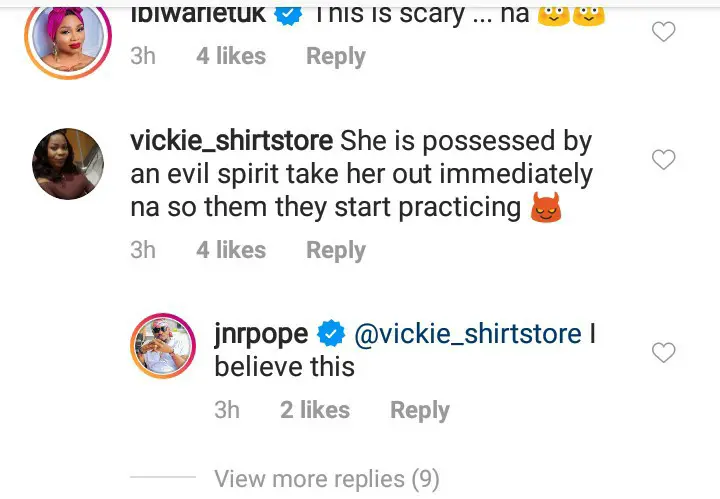
Task: View 4 likes on ibiwarietuk's comment
Action: coord(231,56)
